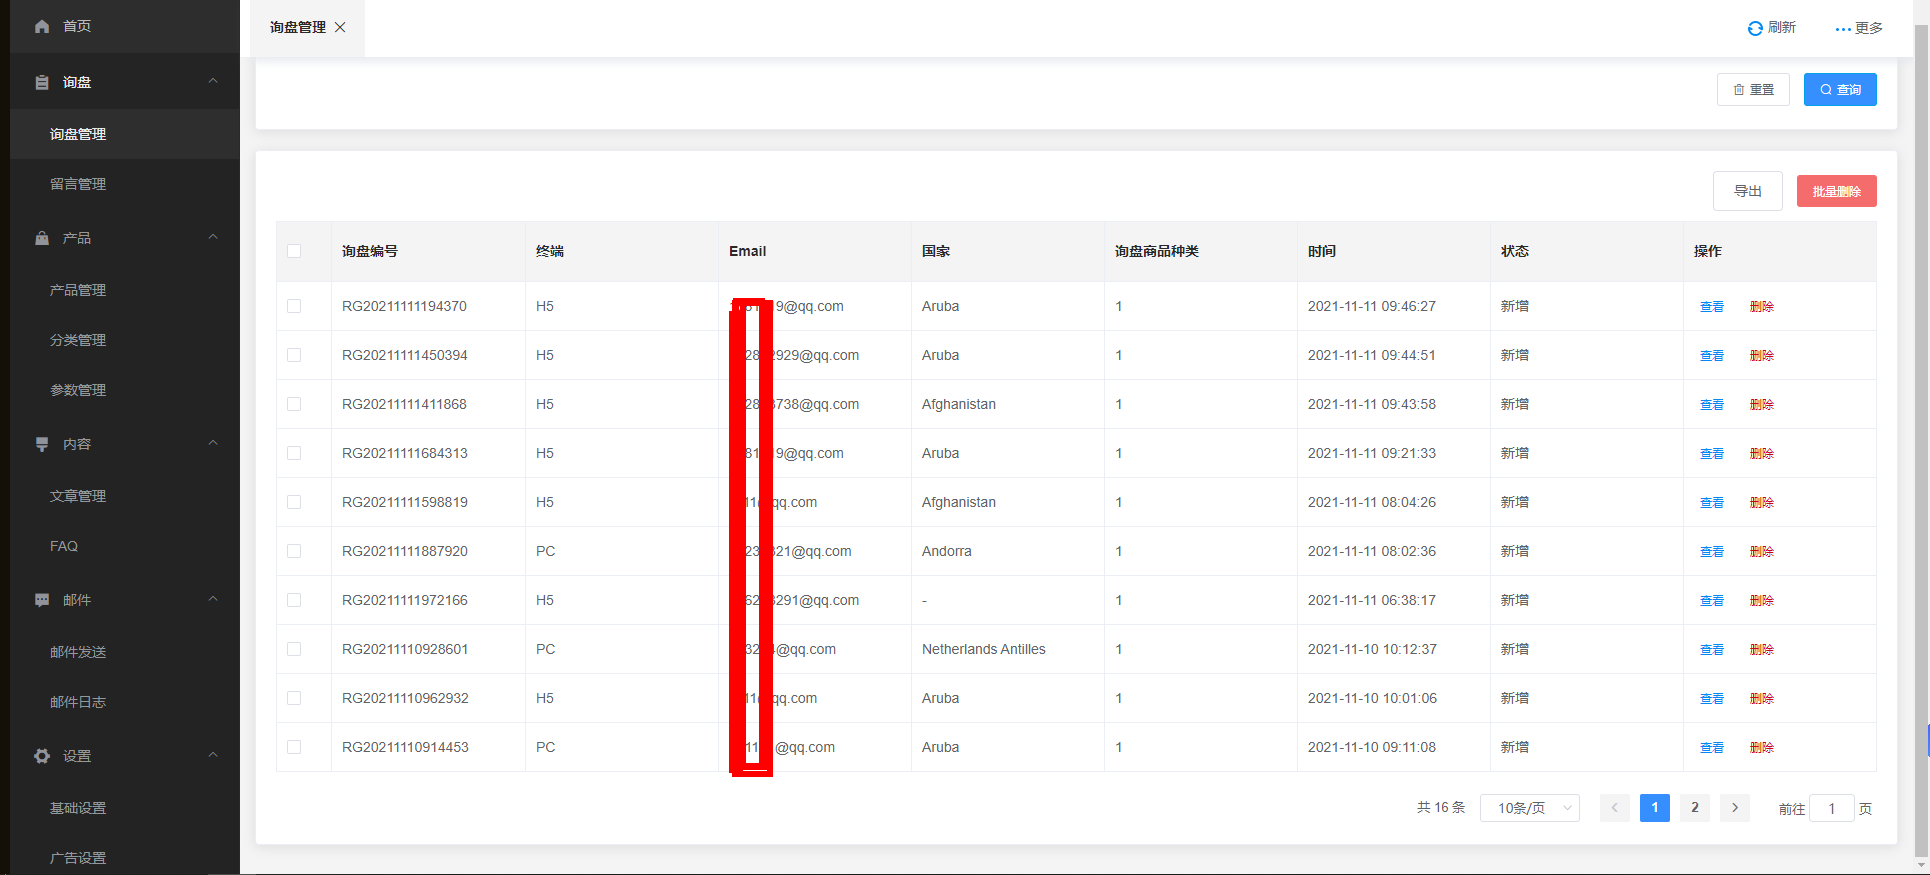Click 查看 for row RG20211111194370
Image resolution: width=1930 pixels, height=875 pixels.
1712,307
